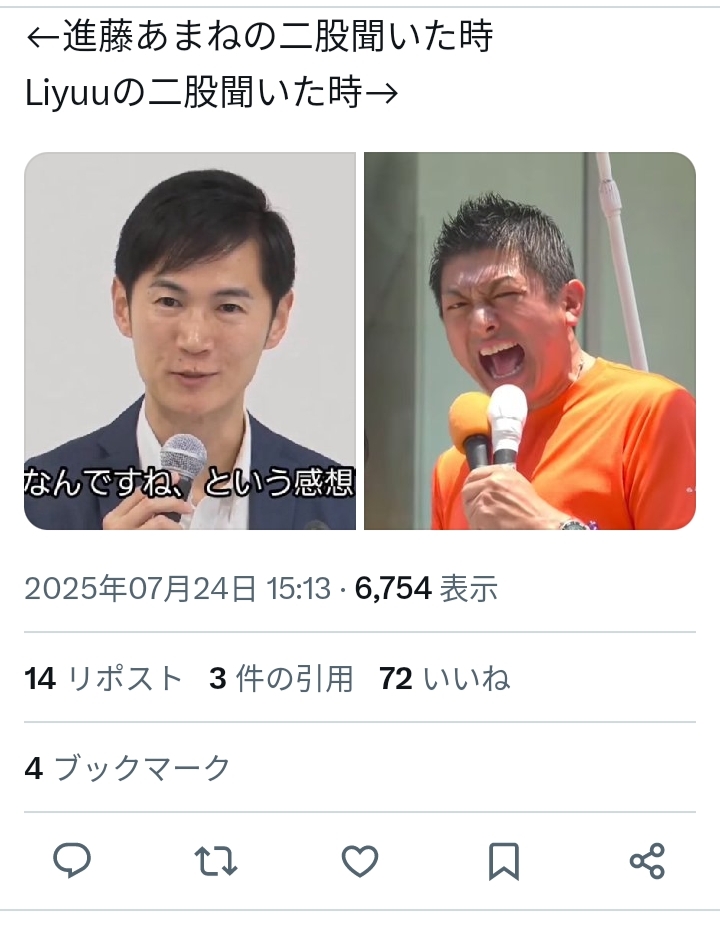Like the post with the heart icon
Screen dimensions: 720x934
[x=360, y=861]
